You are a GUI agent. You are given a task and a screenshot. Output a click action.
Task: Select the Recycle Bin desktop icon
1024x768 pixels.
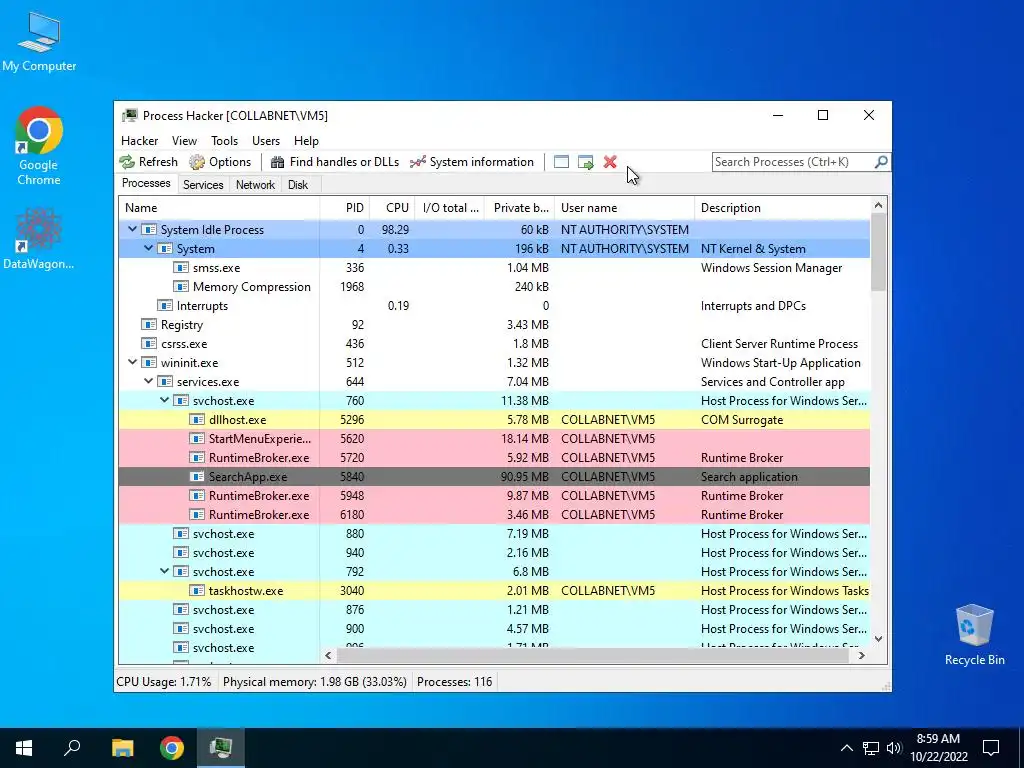coord(974,635)
